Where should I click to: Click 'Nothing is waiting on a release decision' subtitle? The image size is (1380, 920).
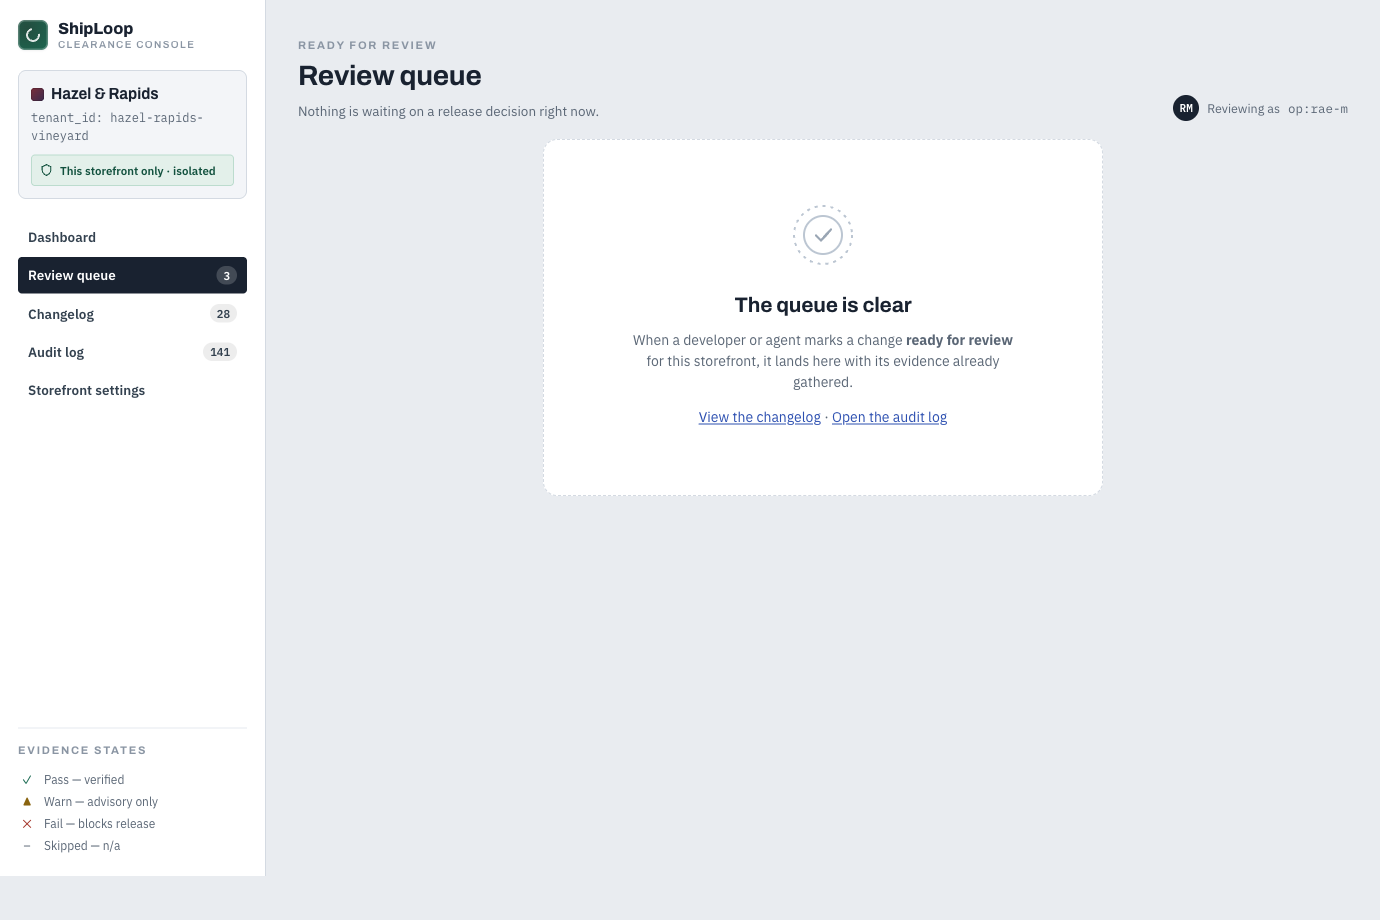coord(448,111)
